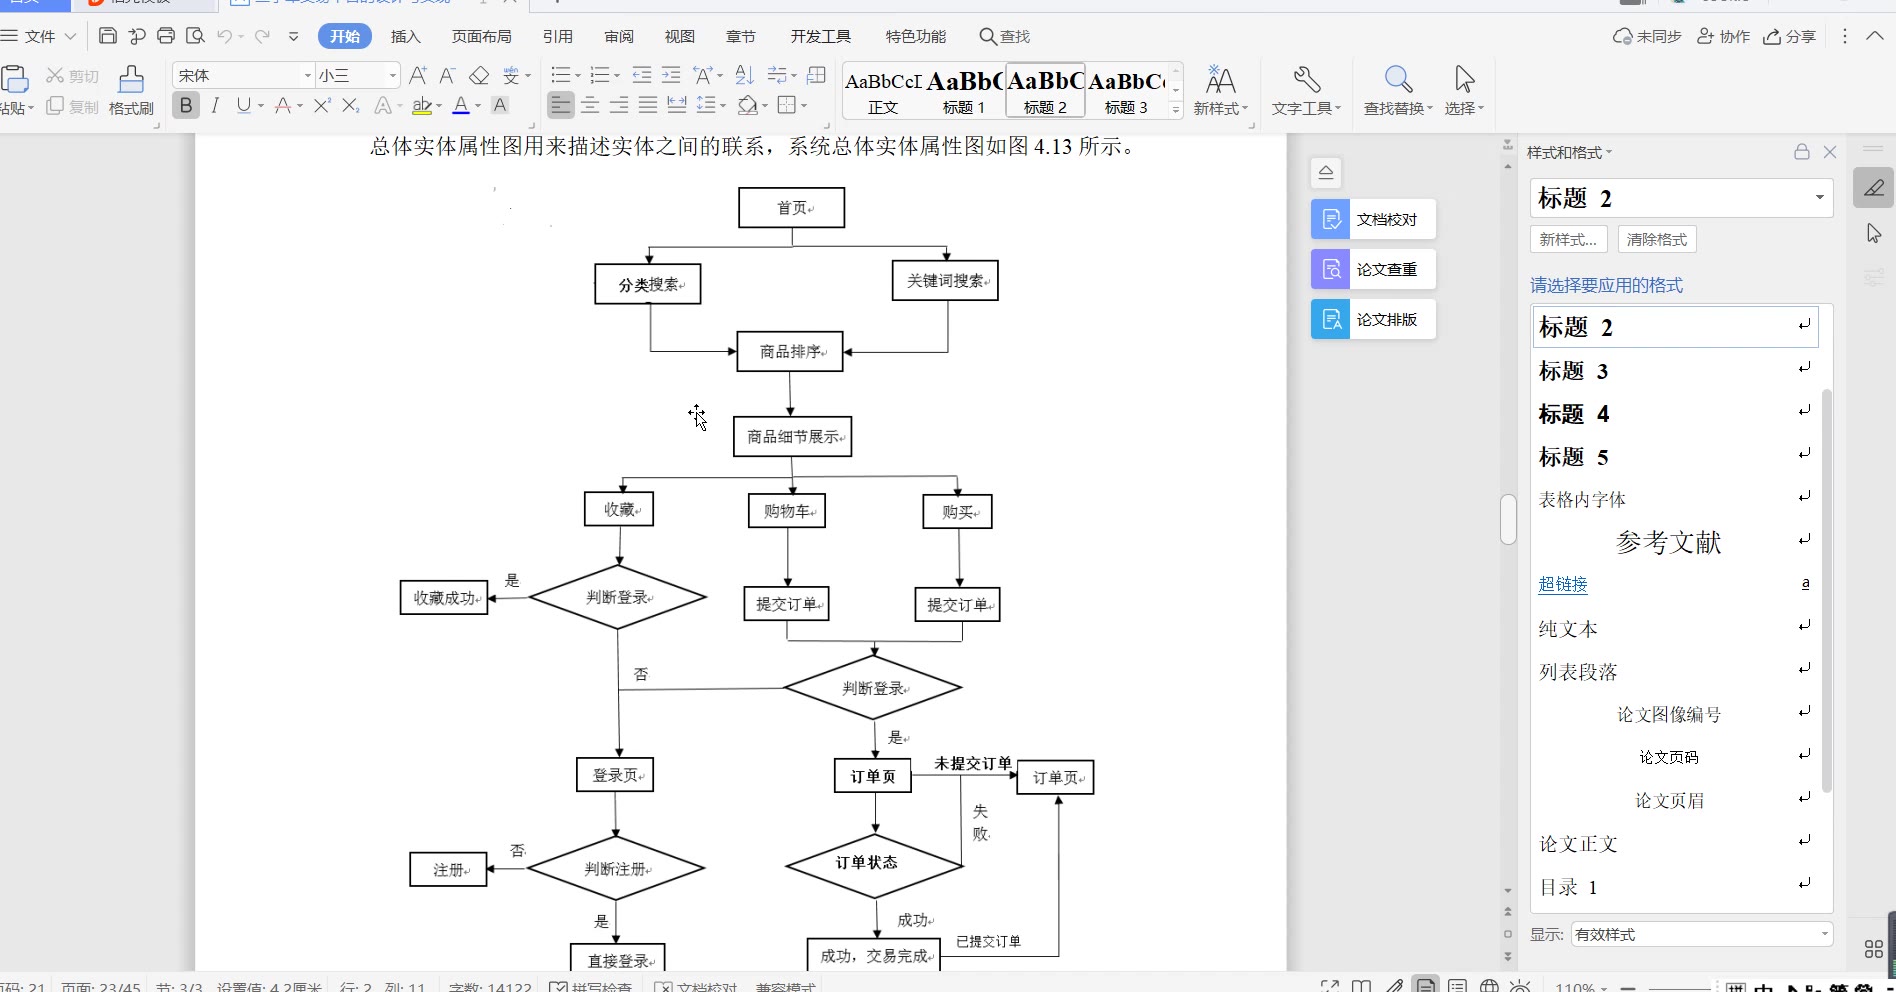Click the Clear Formatting eraser icon
This screenshot has width=1896, height=992.
tap(479, 75)
